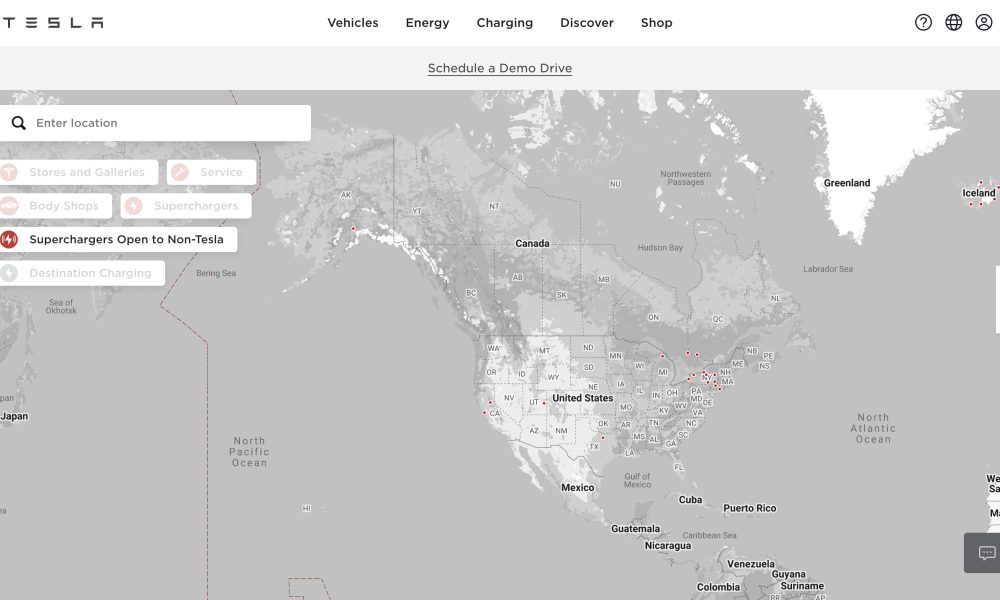Click the Guatemala map label

[x=635, y=529]
